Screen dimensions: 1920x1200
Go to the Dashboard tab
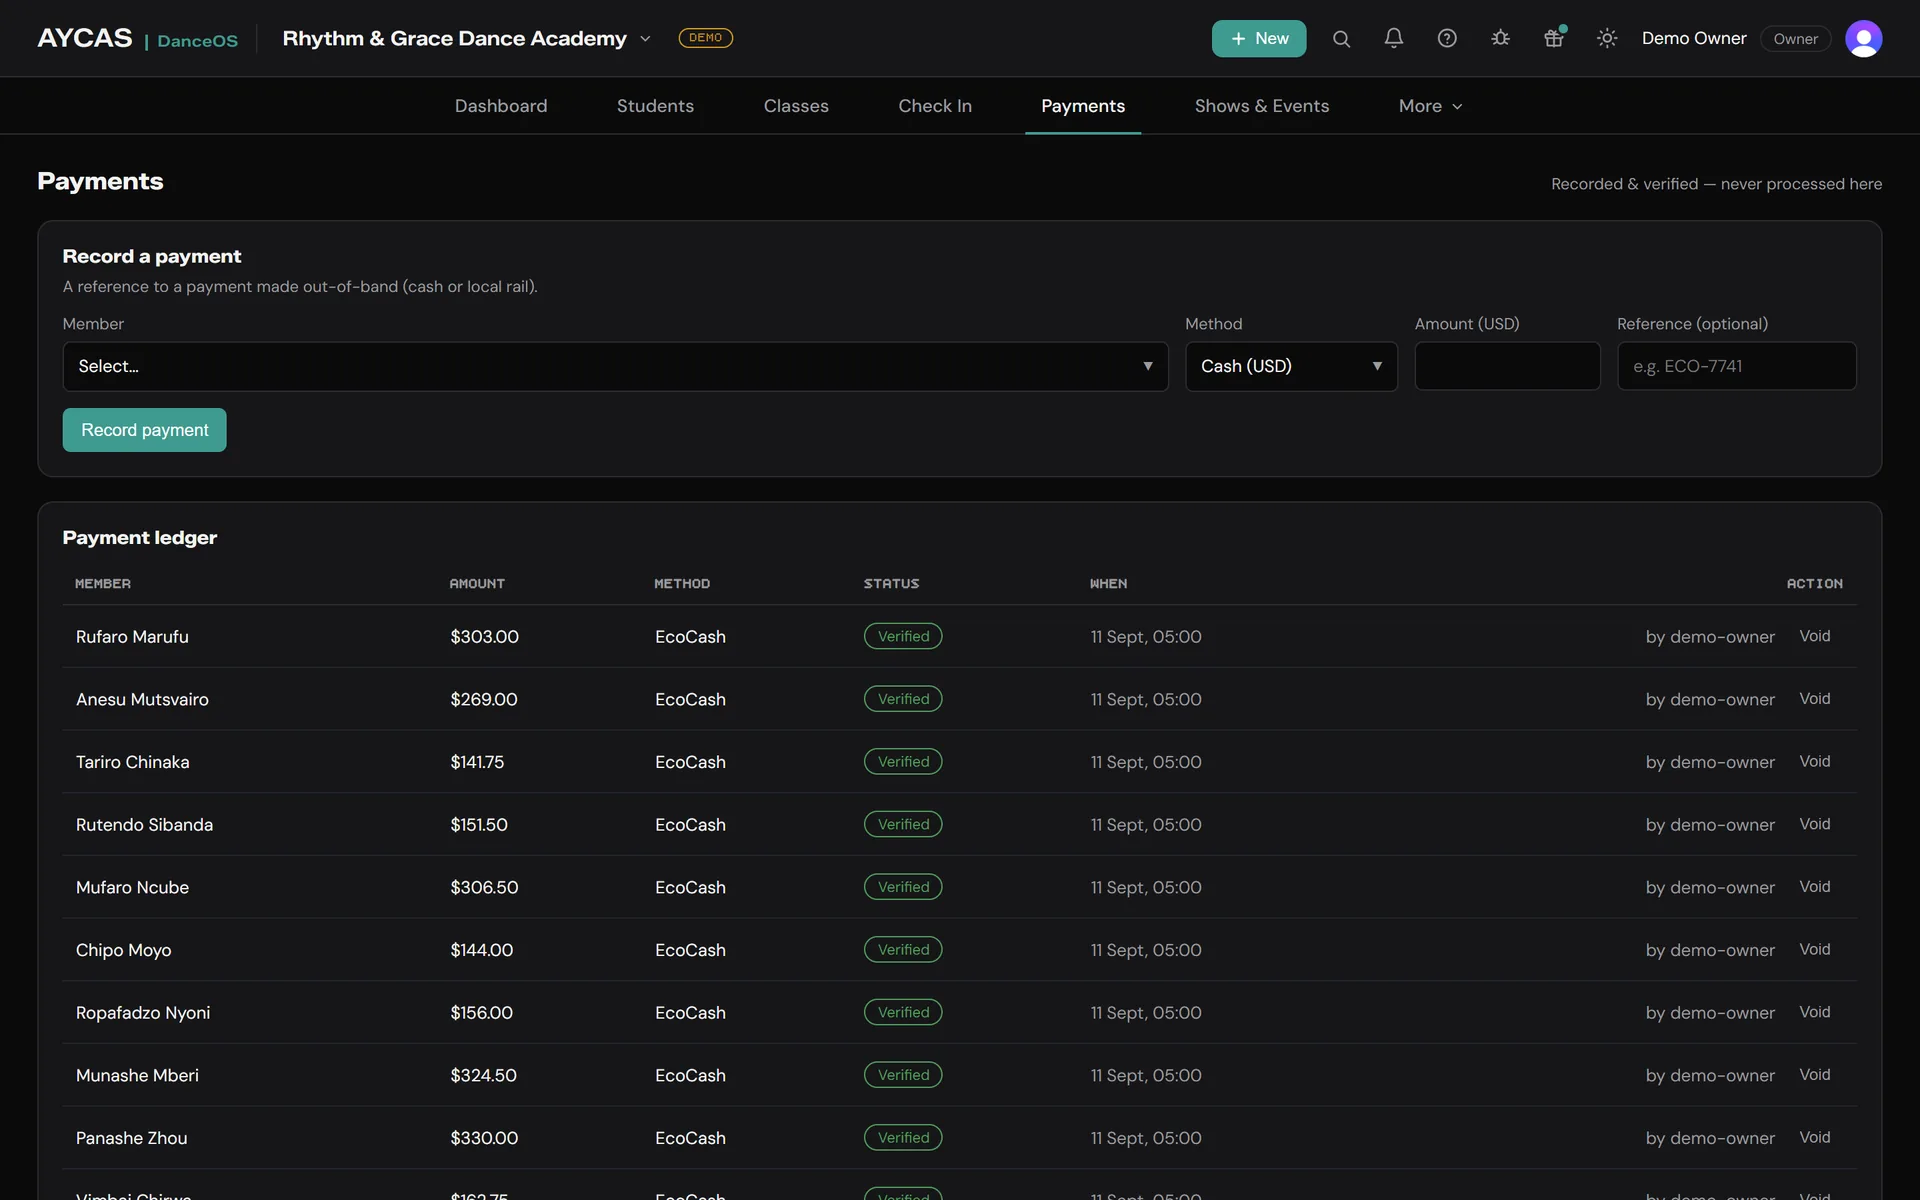tap(501, 106)
